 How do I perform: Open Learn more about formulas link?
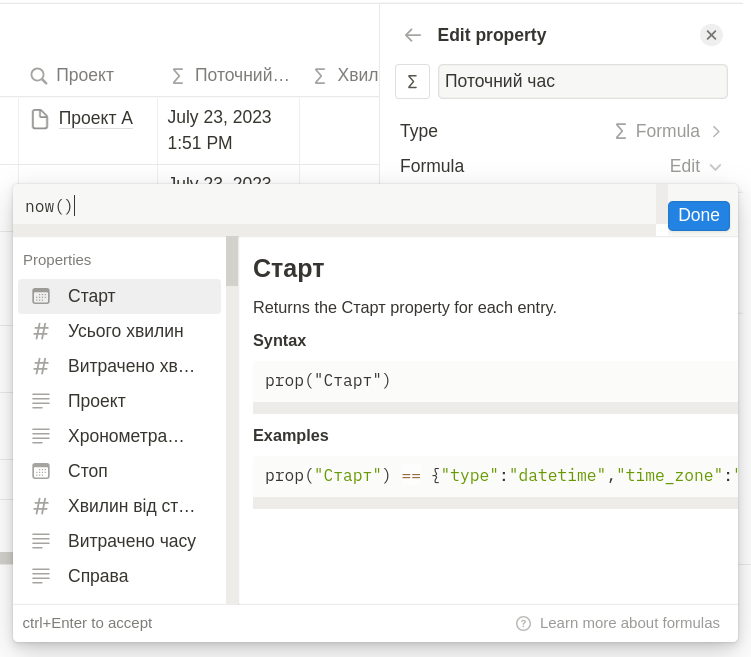pyautogui.click(x=629, y=623)
